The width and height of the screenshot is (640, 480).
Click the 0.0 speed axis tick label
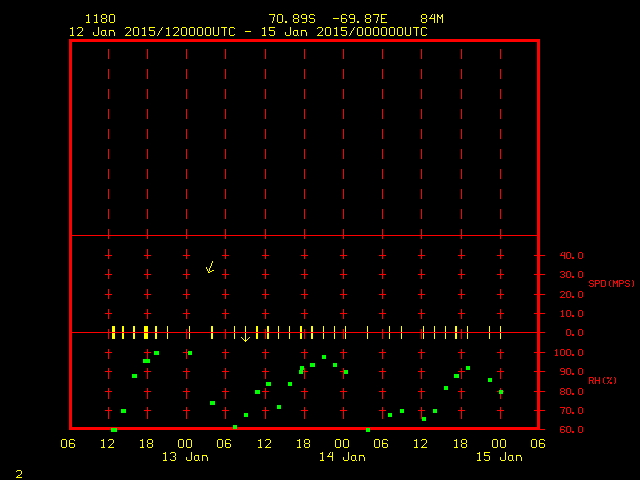(574, 333)
